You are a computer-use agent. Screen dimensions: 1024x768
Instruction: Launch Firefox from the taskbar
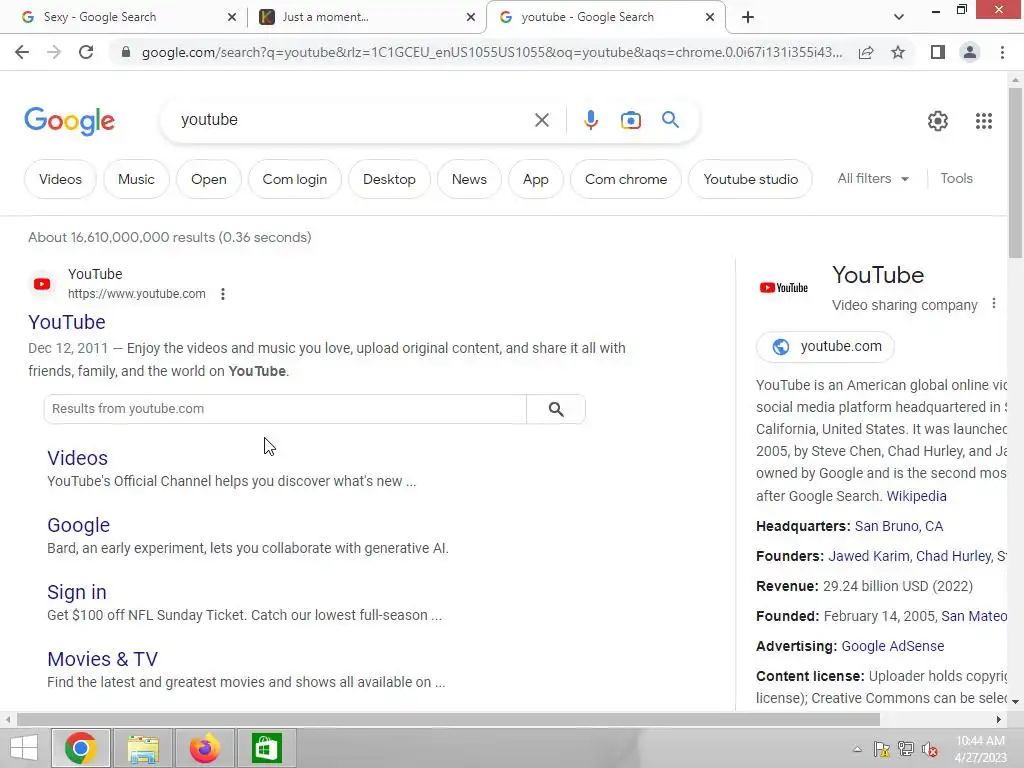(x=204, y=748)
